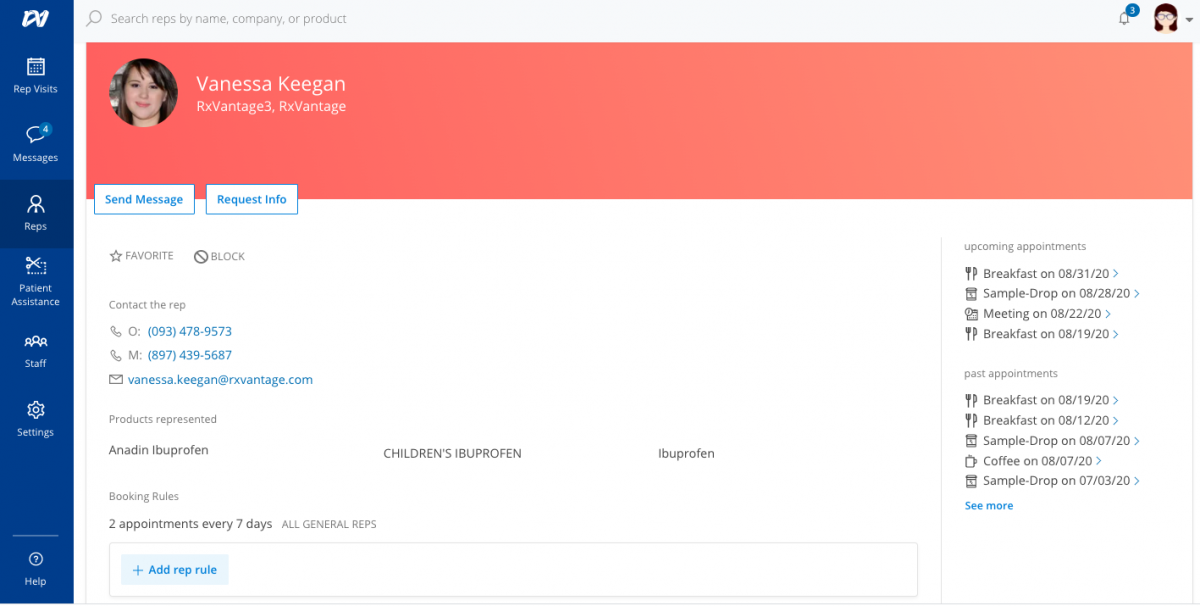Viewport: 1200px width, 606px height.
Task: Click Vanessa Keegan's profile photo
Action: point(143,93)
